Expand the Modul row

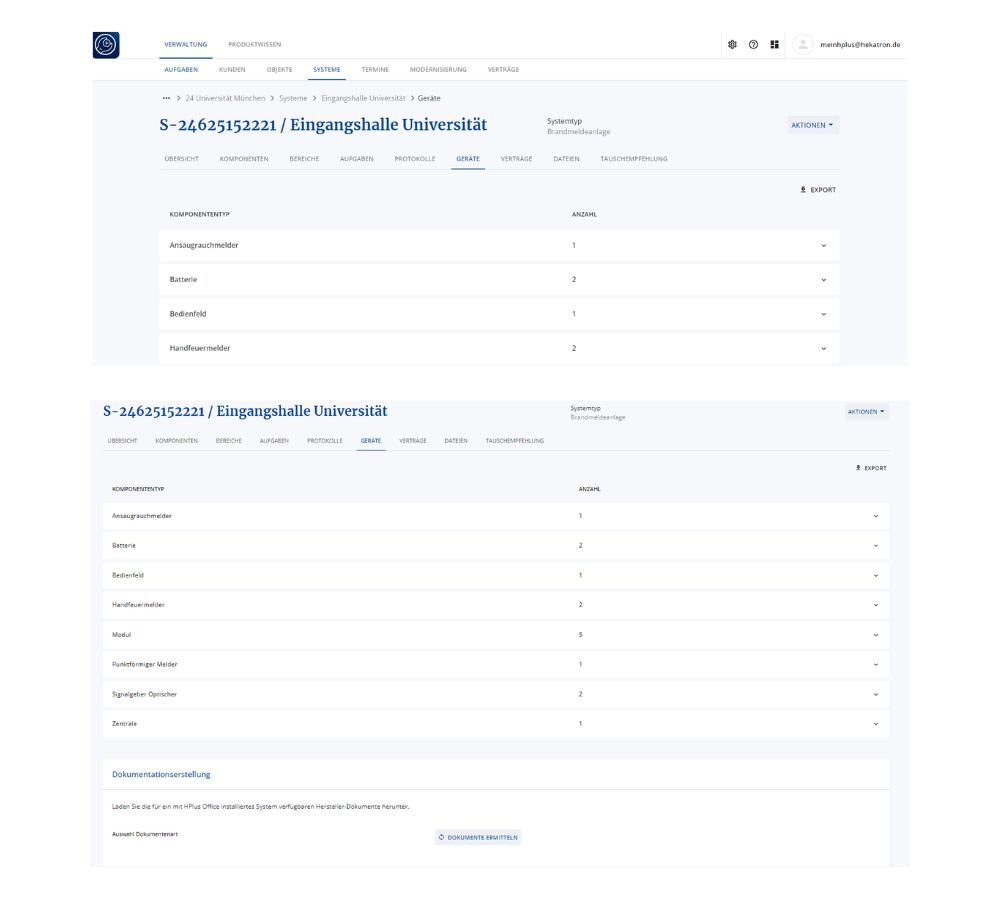coord(875,635)
